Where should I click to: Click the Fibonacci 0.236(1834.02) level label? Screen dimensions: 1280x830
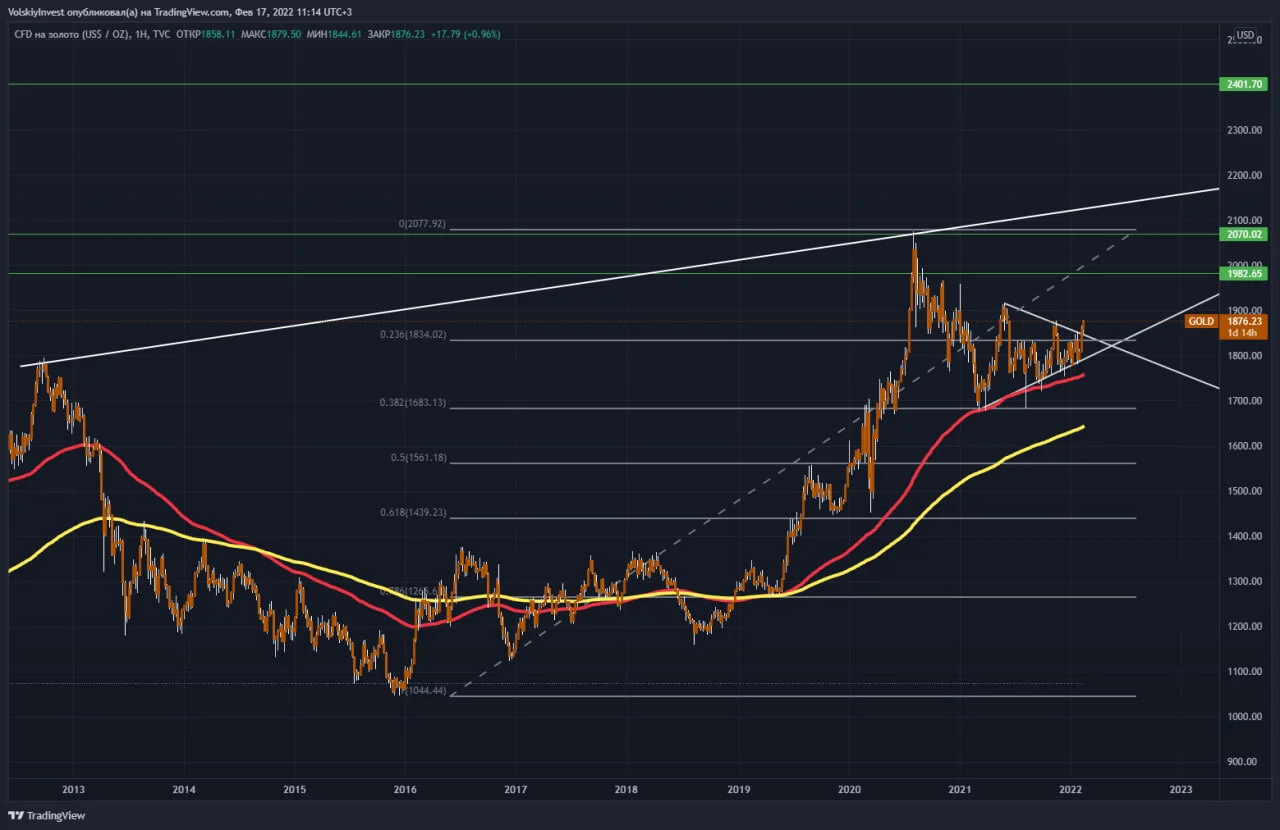click(413, 335)
